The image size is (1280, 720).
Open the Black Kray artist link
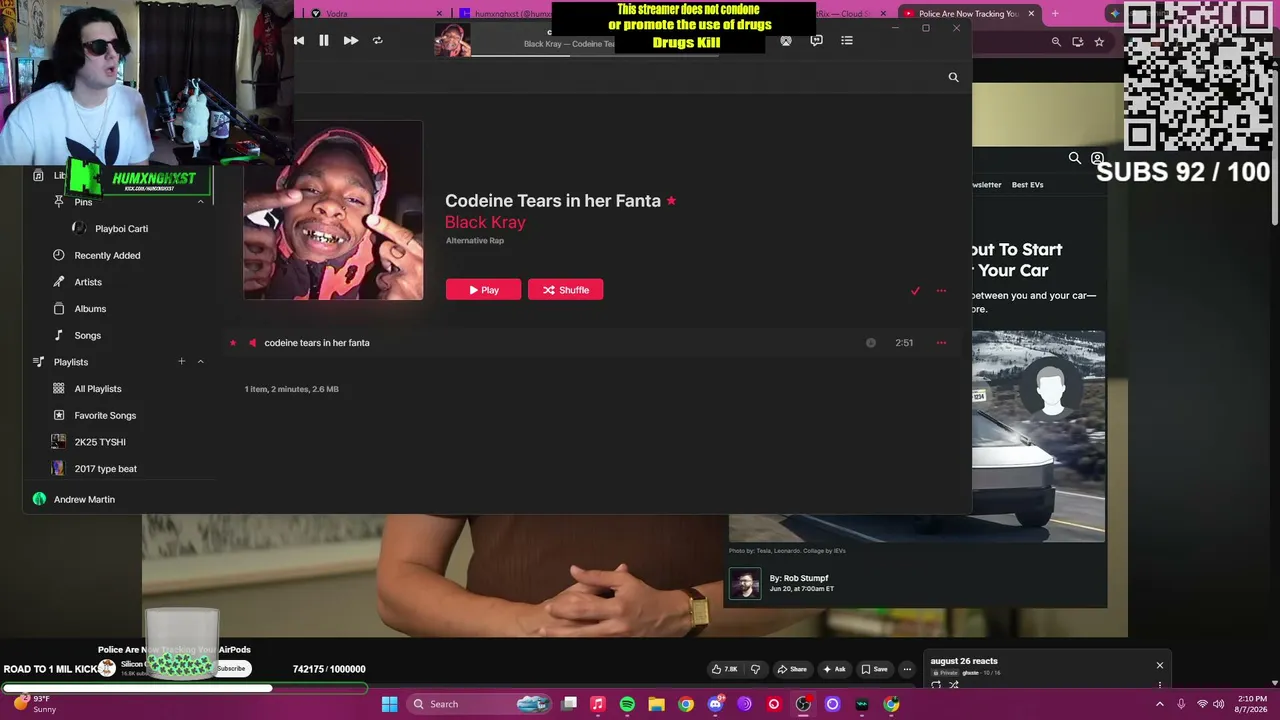click(485, 222)
